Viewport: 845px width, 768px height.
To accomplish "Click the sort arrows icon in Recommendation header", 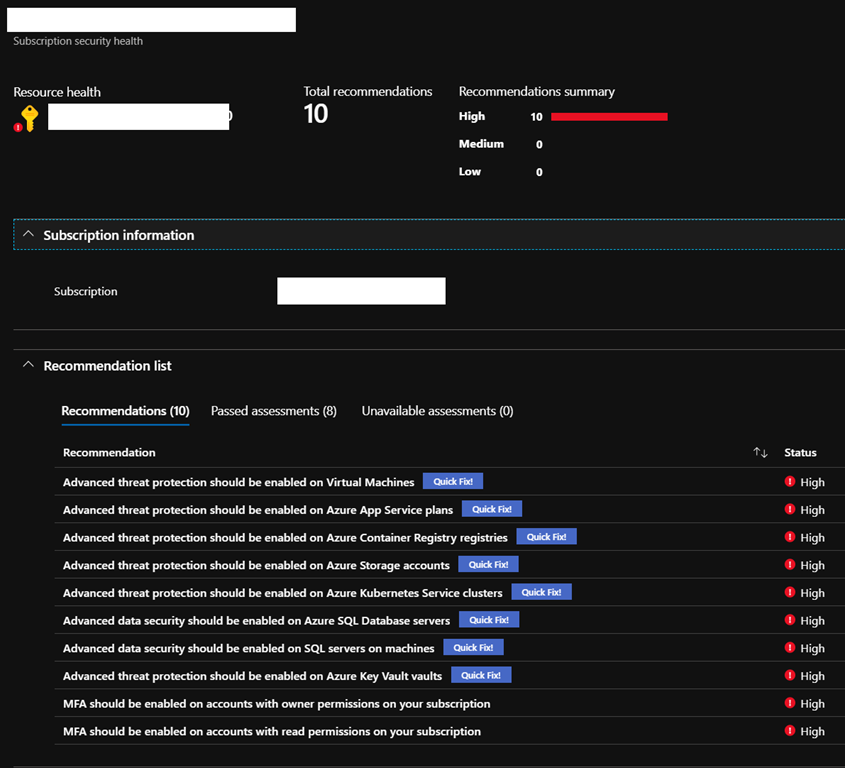I will click(x=760, y=453).
